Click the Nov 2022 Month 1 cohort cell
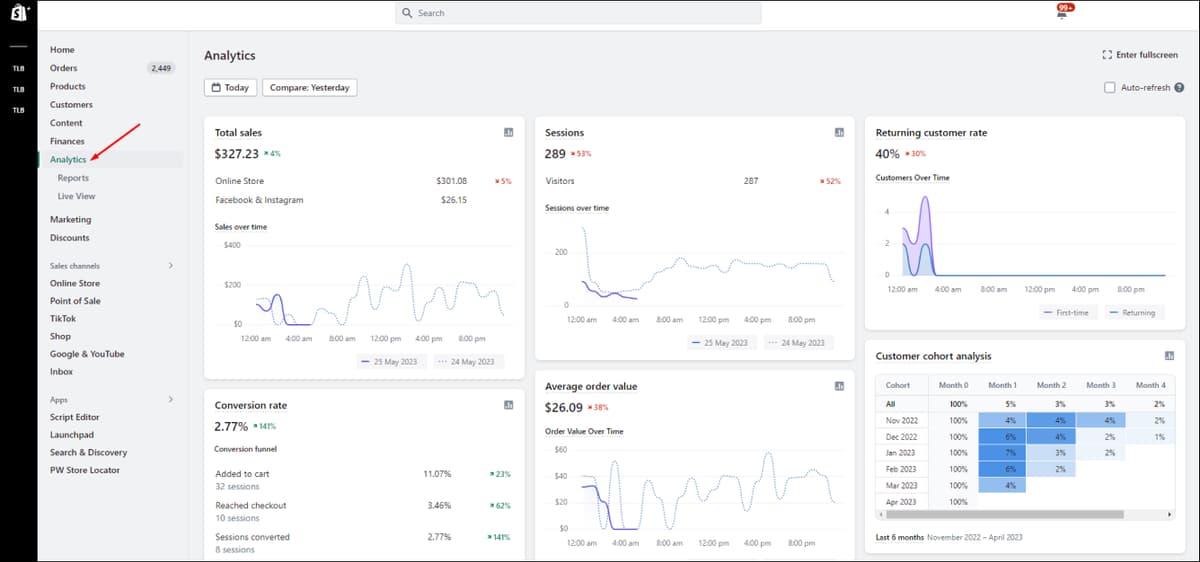Viewport: 1200px width, 562px height. pyautogui.click(x=1002, y=420)
